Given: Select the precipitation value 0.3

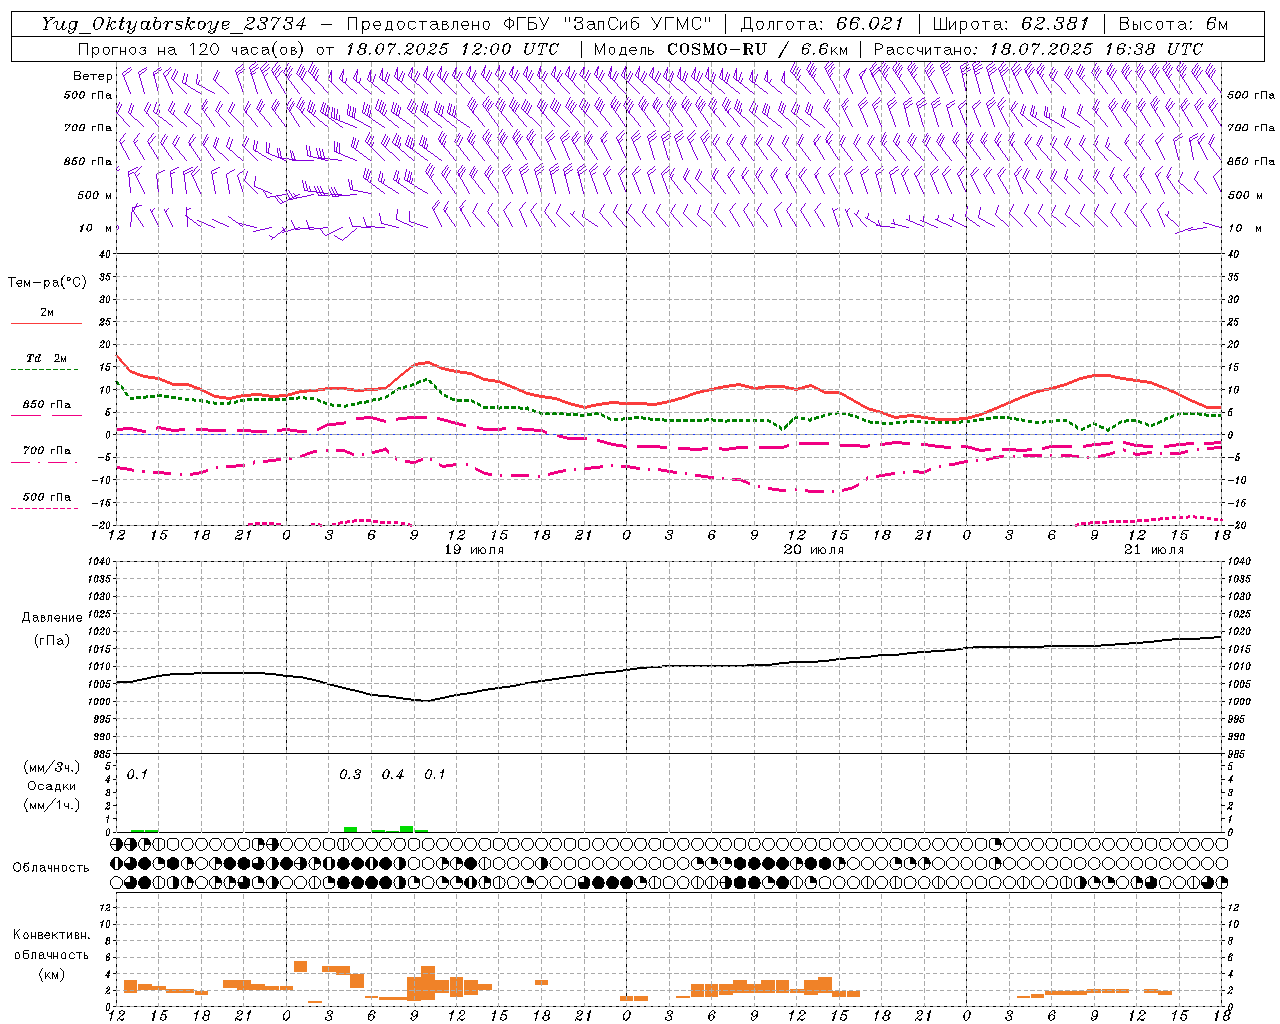Looking at the screenshot, I should 350,775.
